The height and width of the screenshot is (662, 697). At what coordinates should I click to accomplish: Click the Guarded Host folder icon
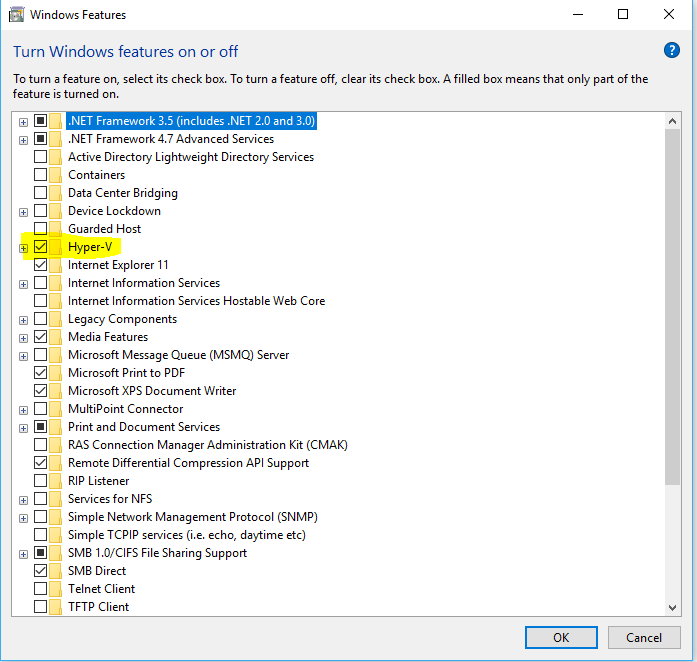point(56,229)
